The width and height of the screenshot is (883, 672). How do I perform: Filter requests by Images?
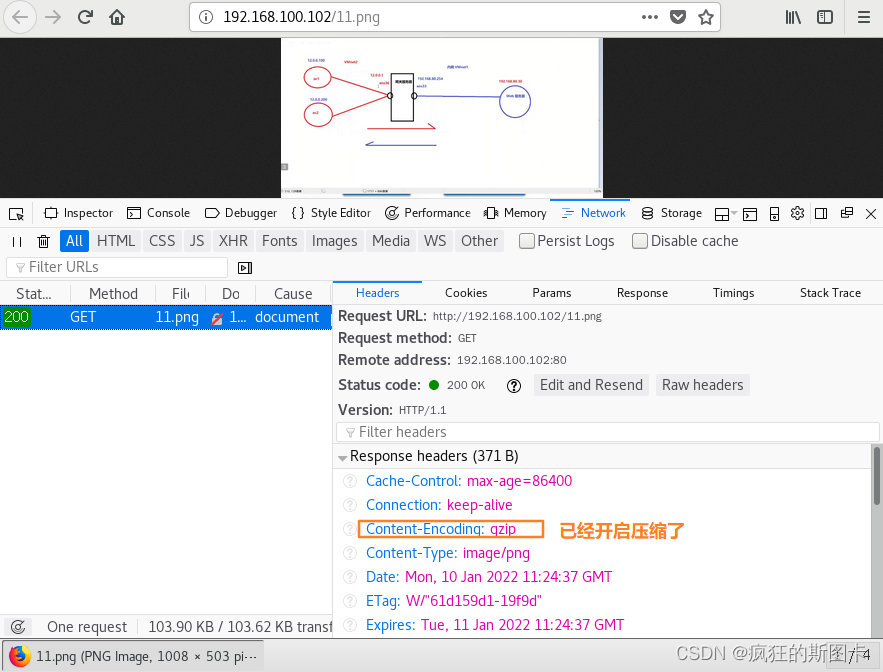tap(335, 241)
